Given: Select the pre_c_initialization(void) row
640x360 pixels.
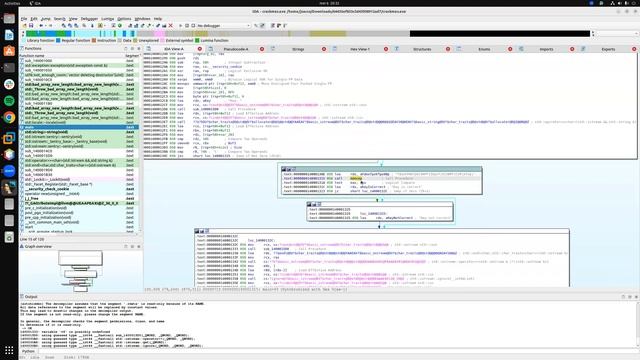Looking at the screenshot, I should click(x=79, y=208).
